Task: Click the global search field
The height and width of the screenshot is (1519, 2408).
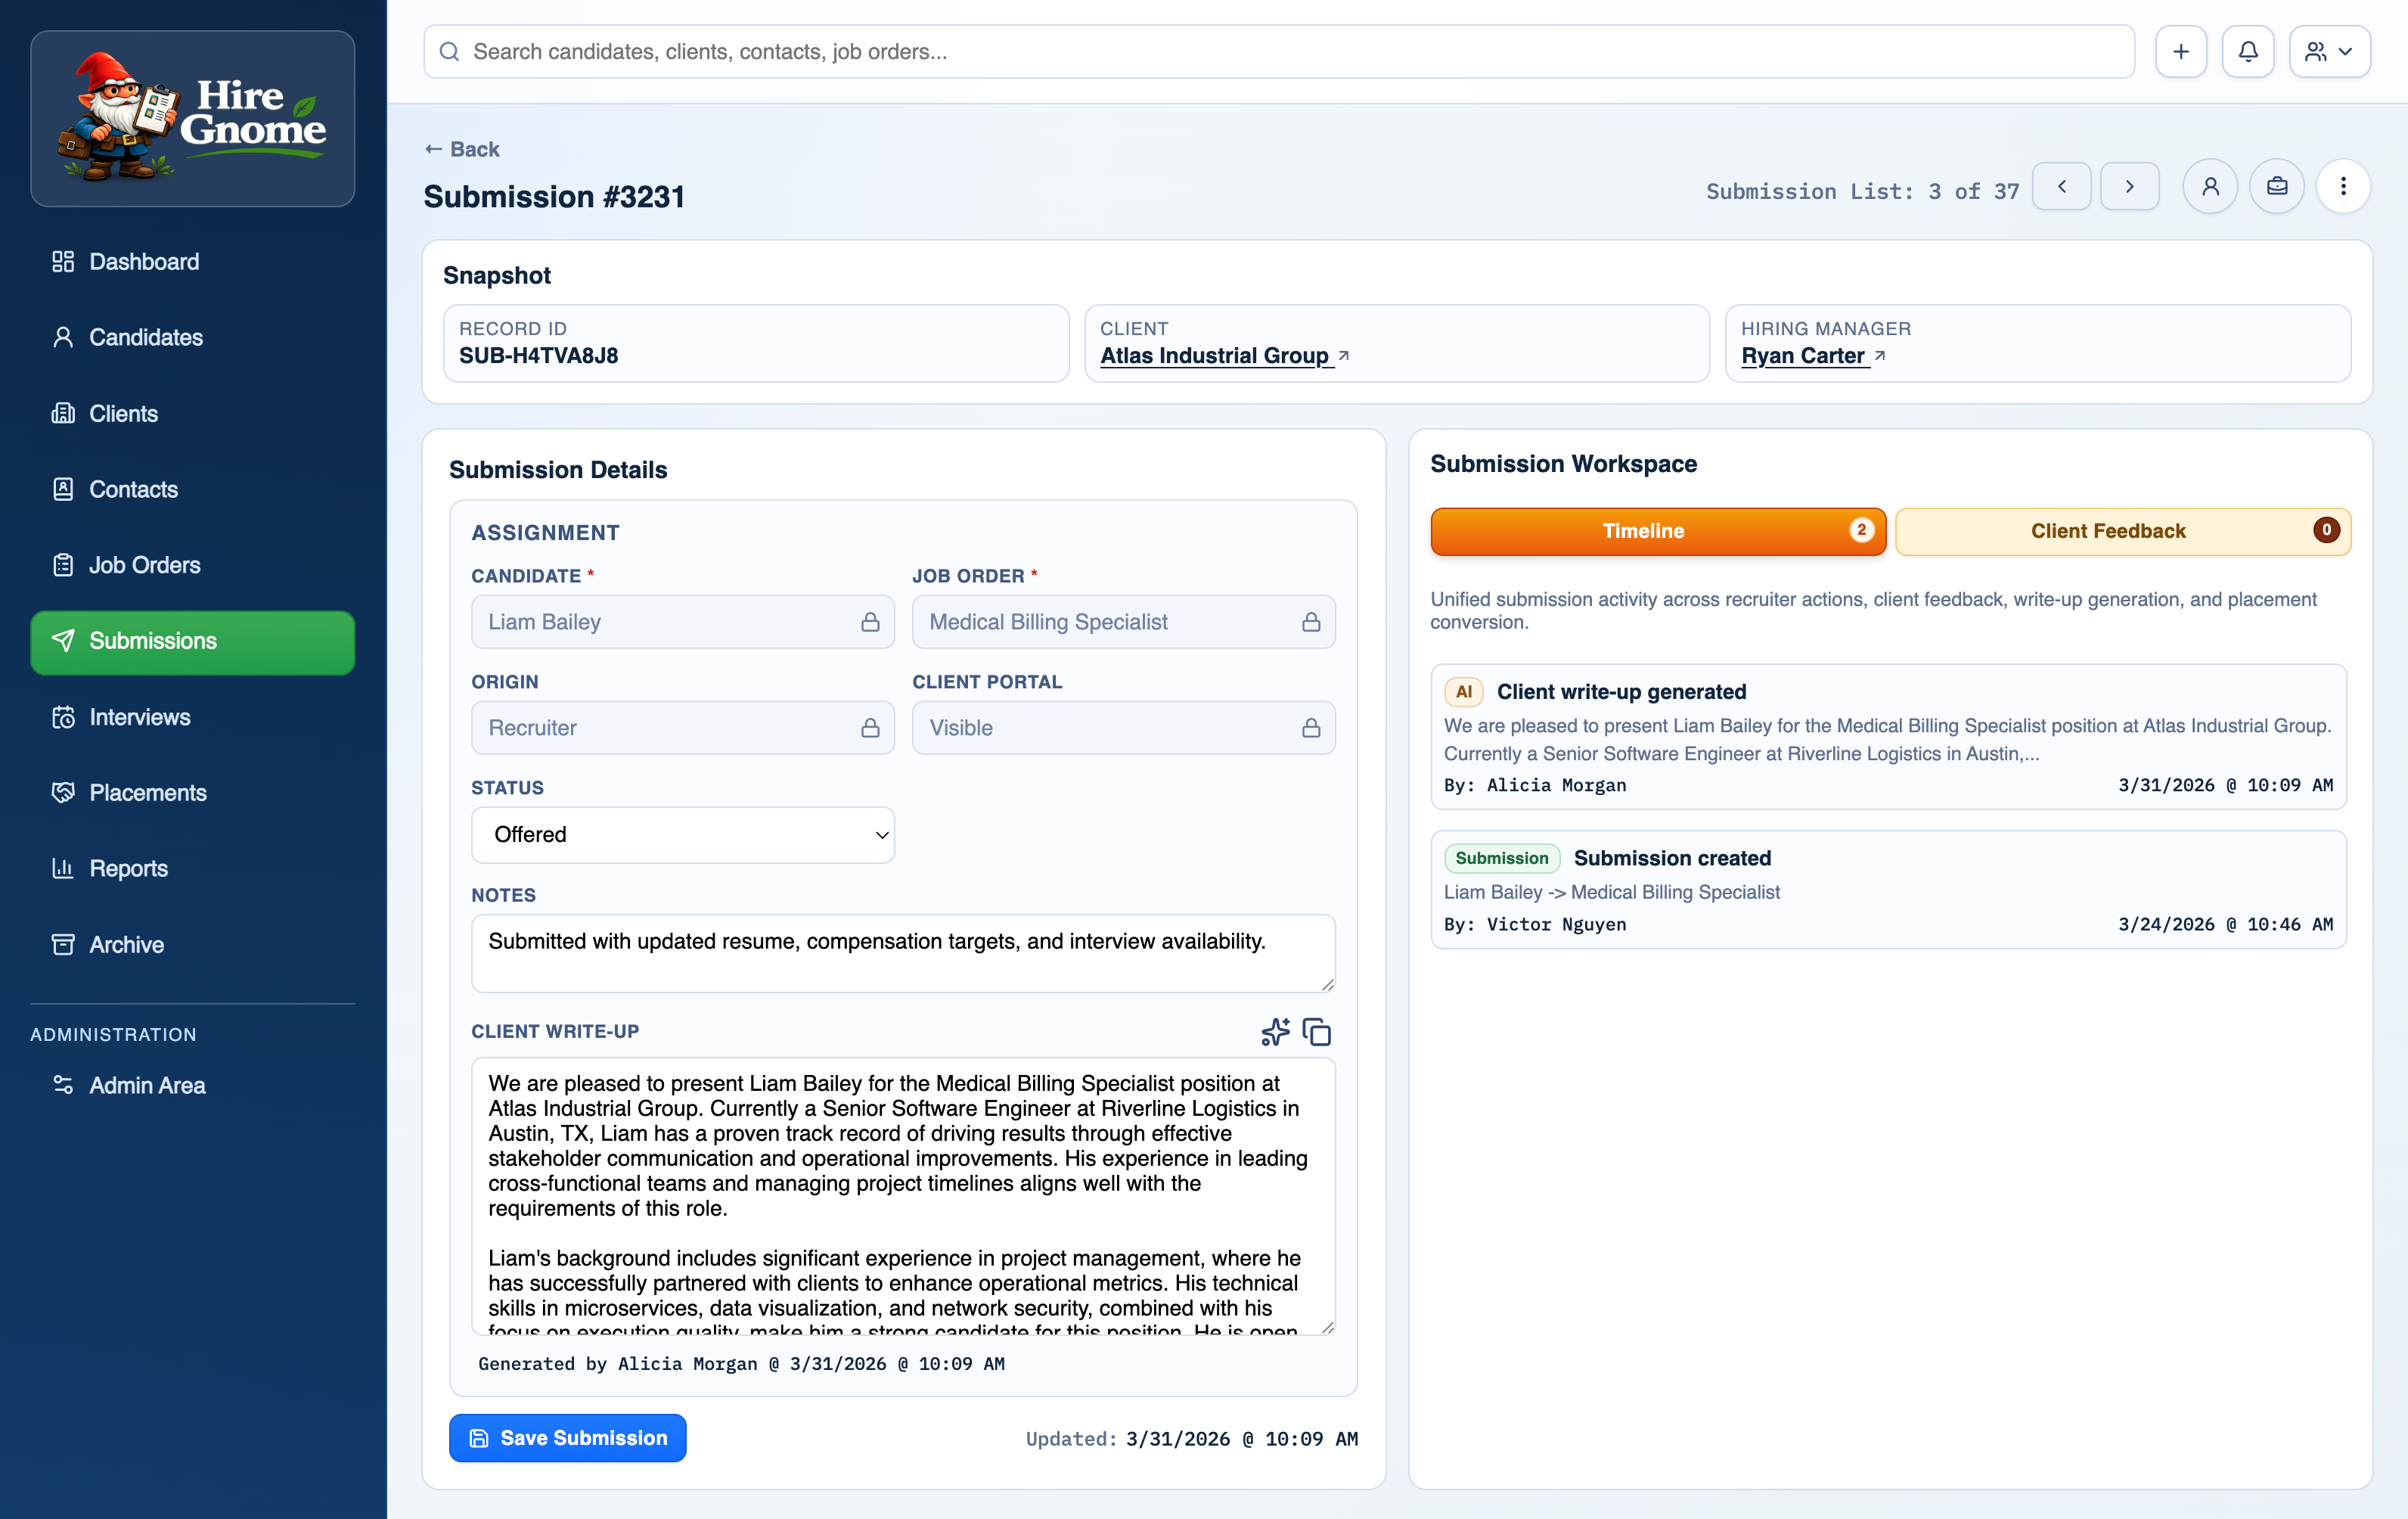Action: pos(1278,51)
